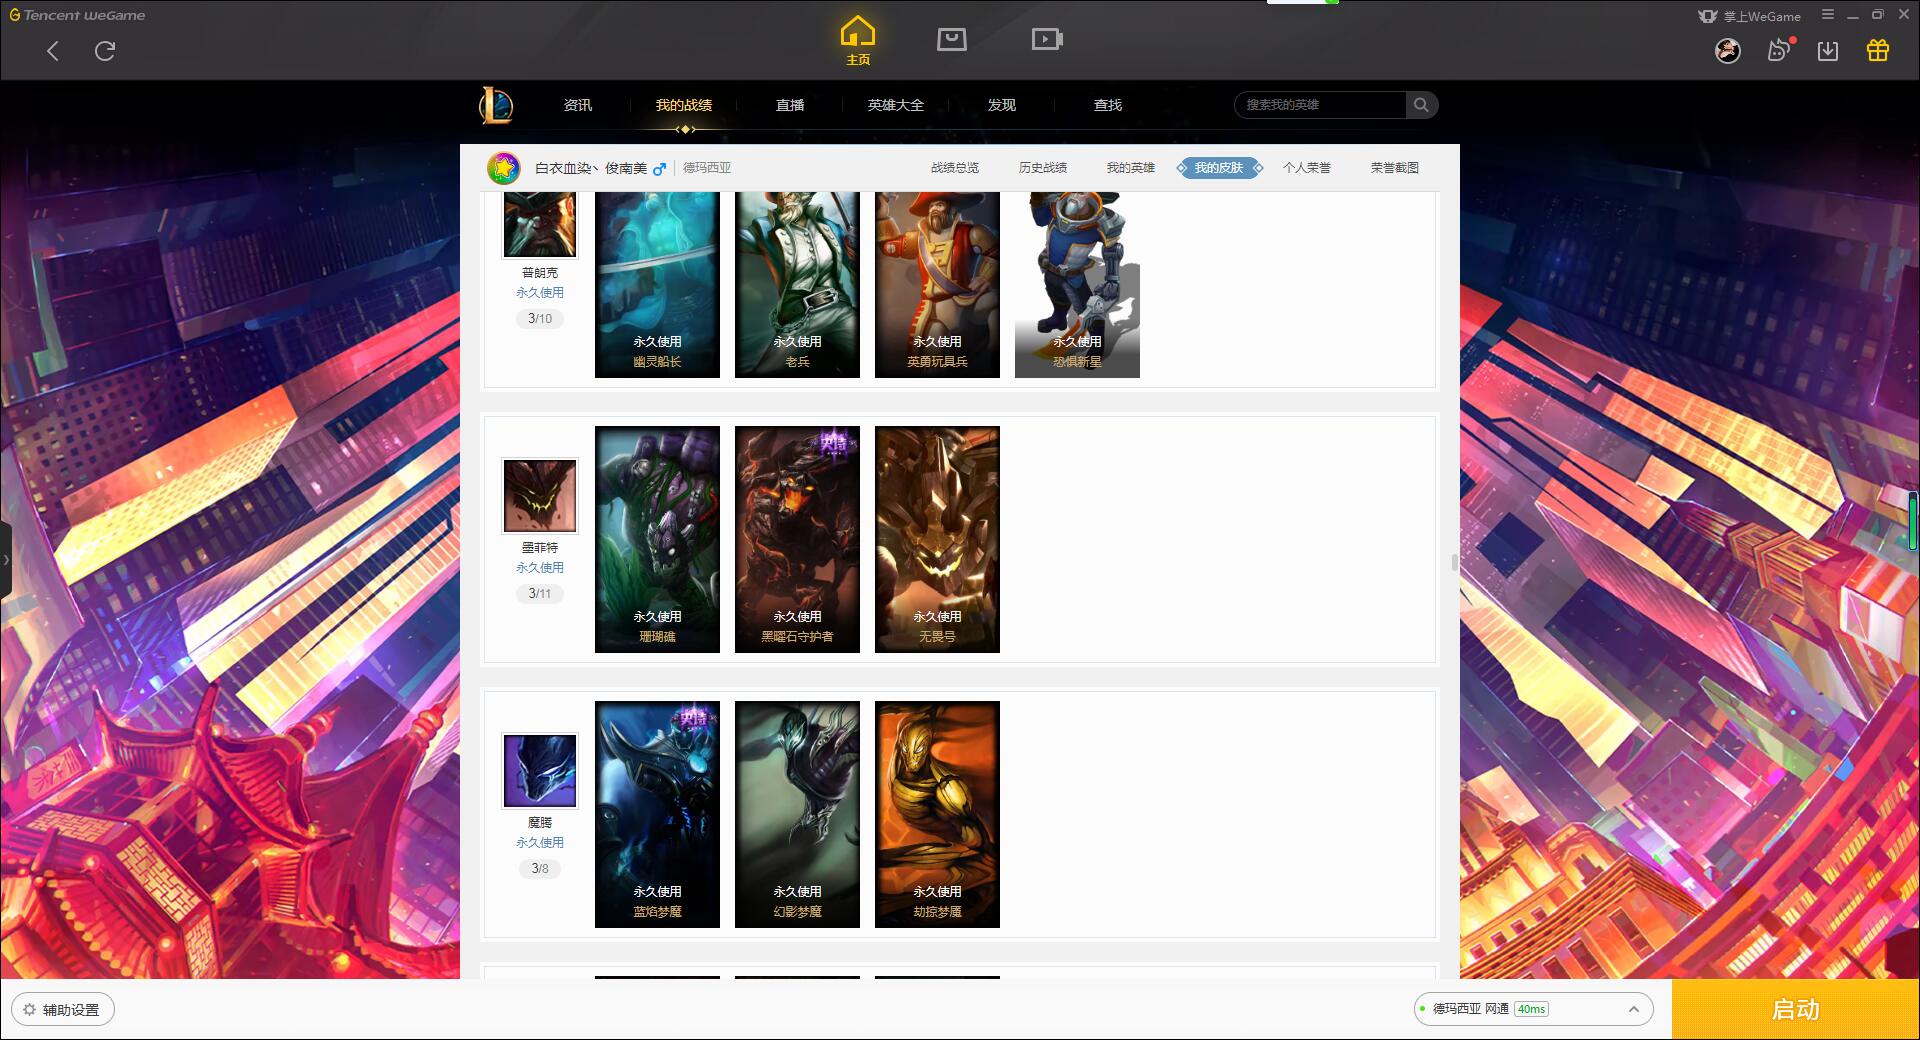The width and height of the screenshot is (1920, 1040).
Task: Open 历史战绩 sub-tab
Action: (1043, 168)
